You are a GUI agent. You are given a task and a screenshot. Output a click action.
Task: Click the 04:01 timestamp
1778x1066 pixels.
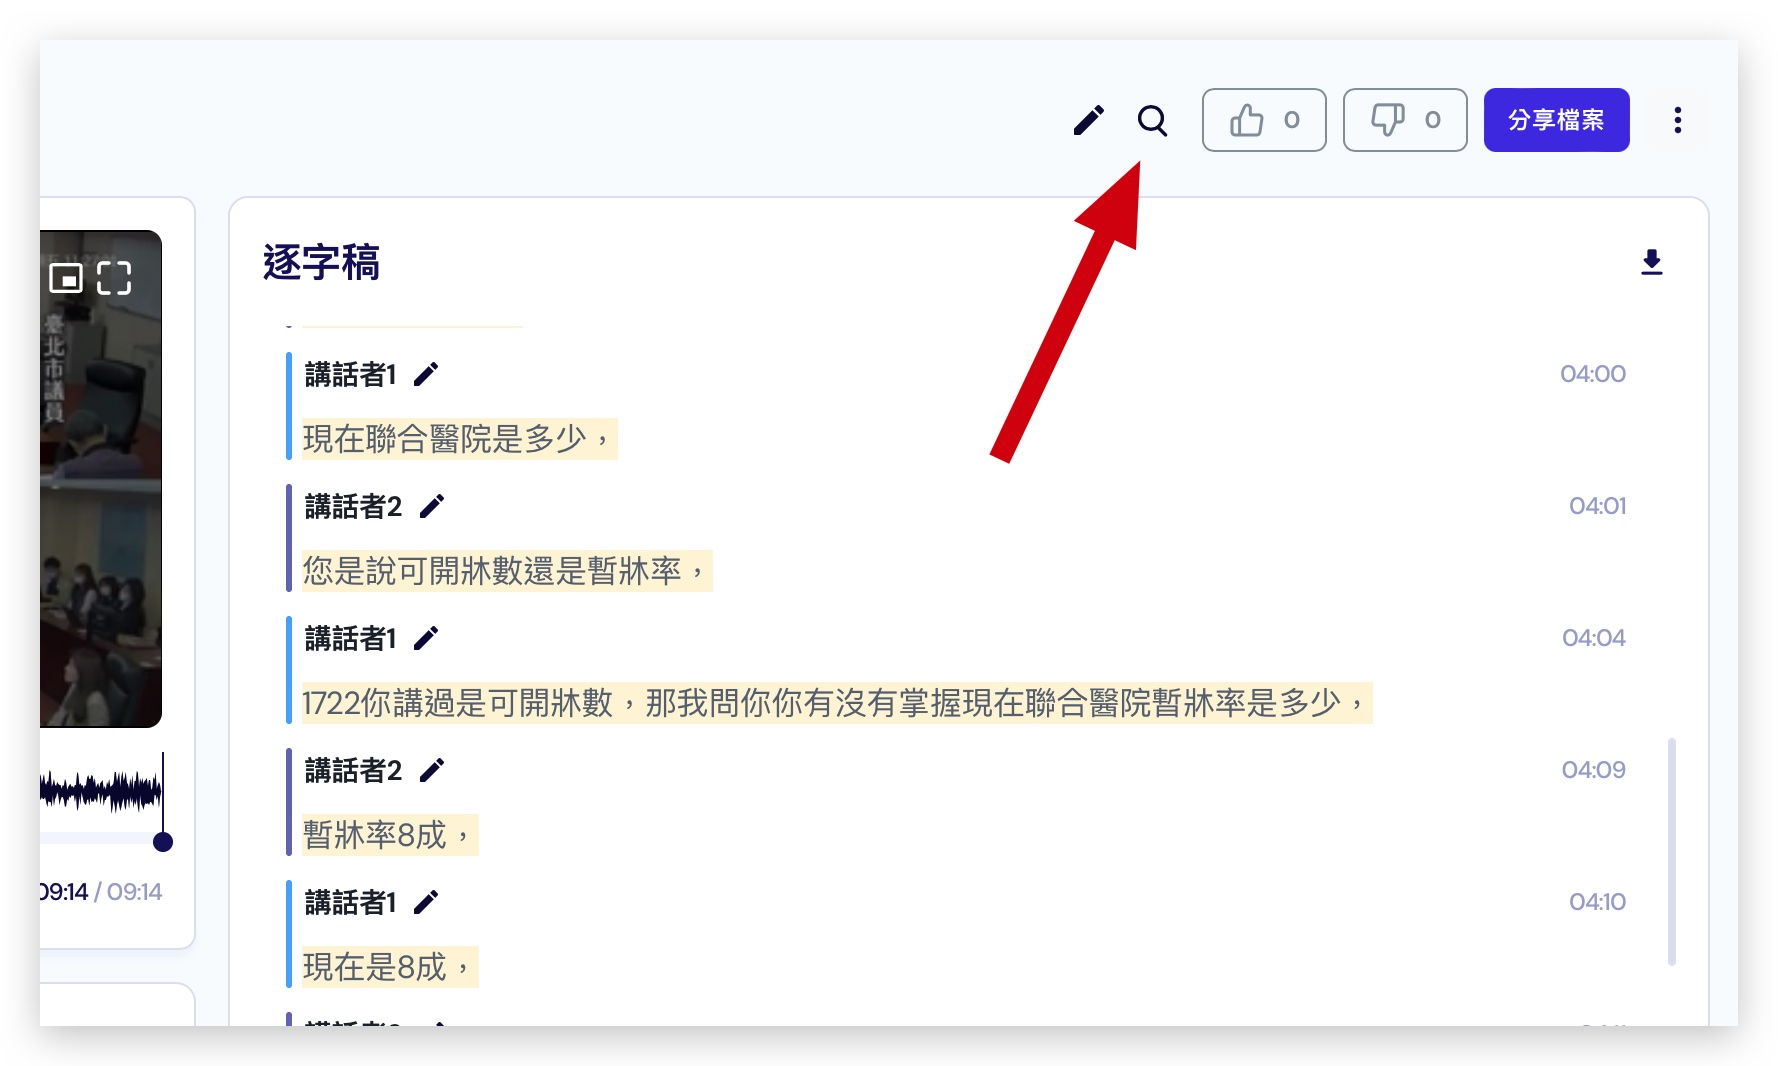[x=1597, y=506]
